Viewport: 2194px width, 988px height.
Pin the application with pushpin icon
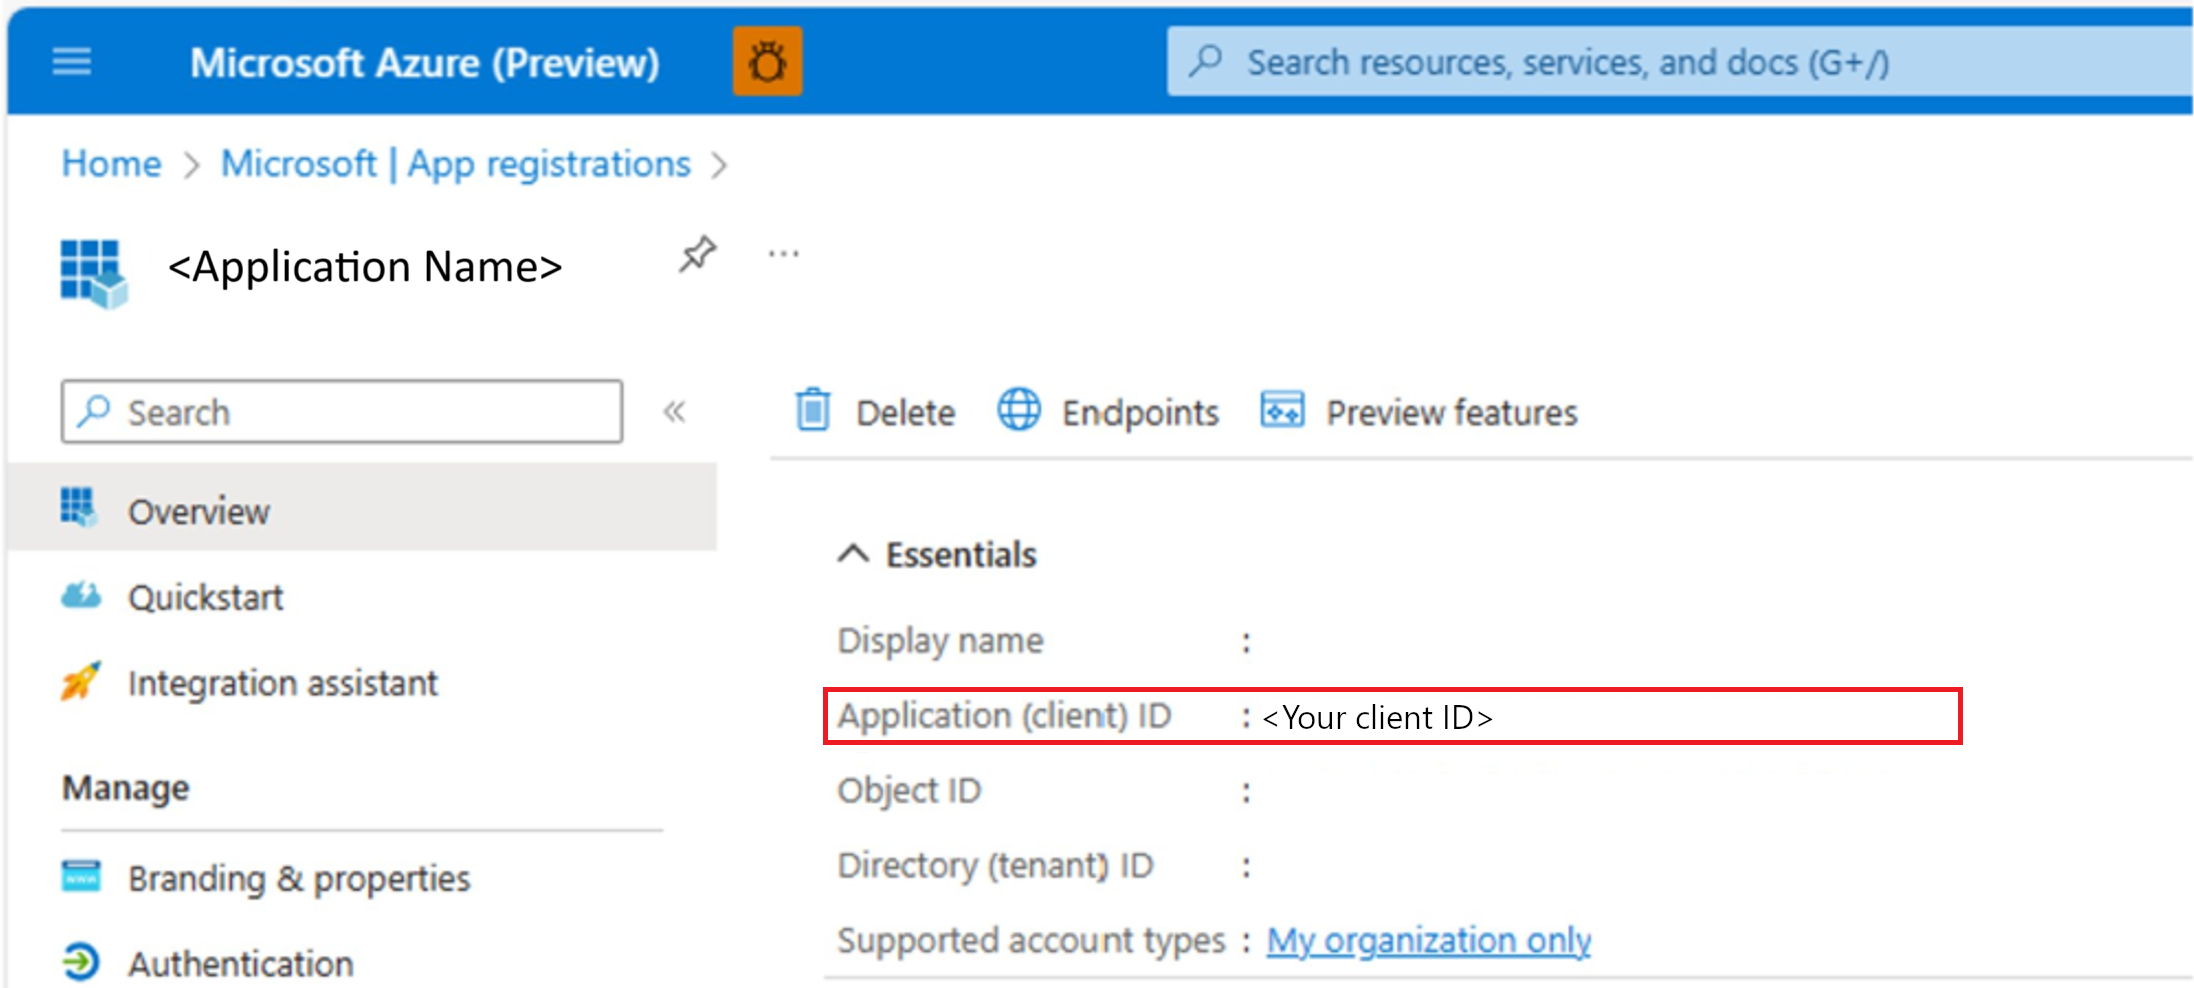[x=698, y=254]
